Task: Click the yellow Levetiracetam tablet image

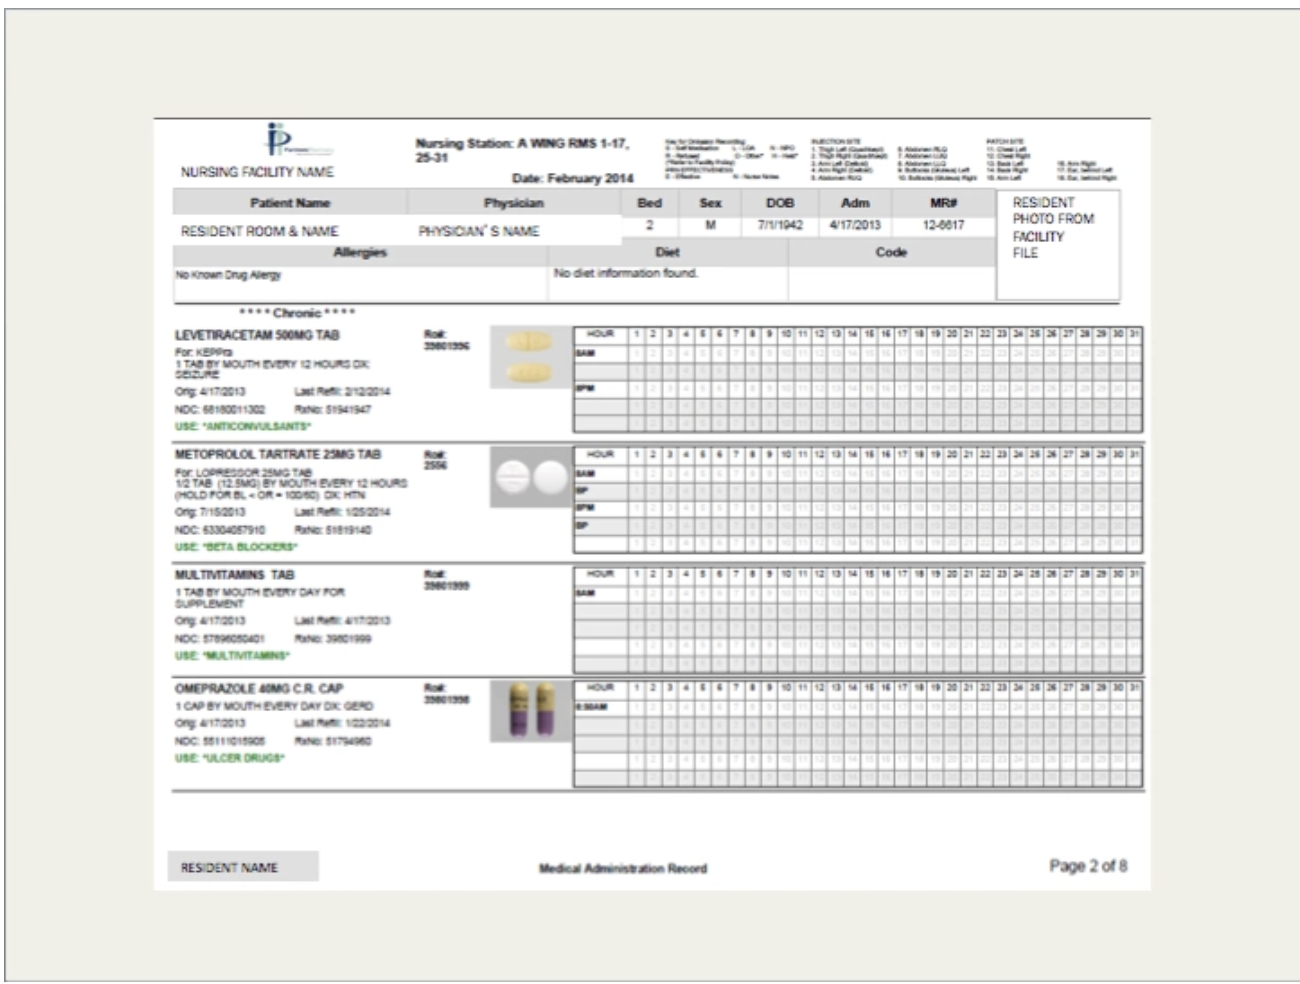Action: coord(528,357)
